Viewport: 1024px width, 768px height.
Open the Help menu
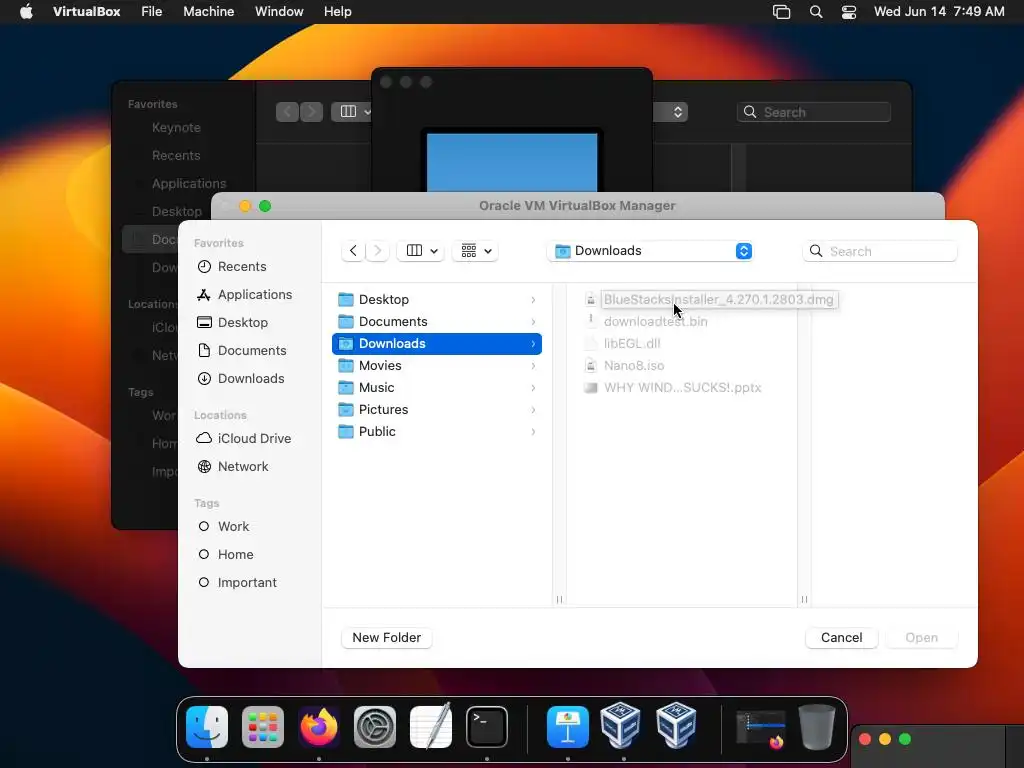(338, 12)
